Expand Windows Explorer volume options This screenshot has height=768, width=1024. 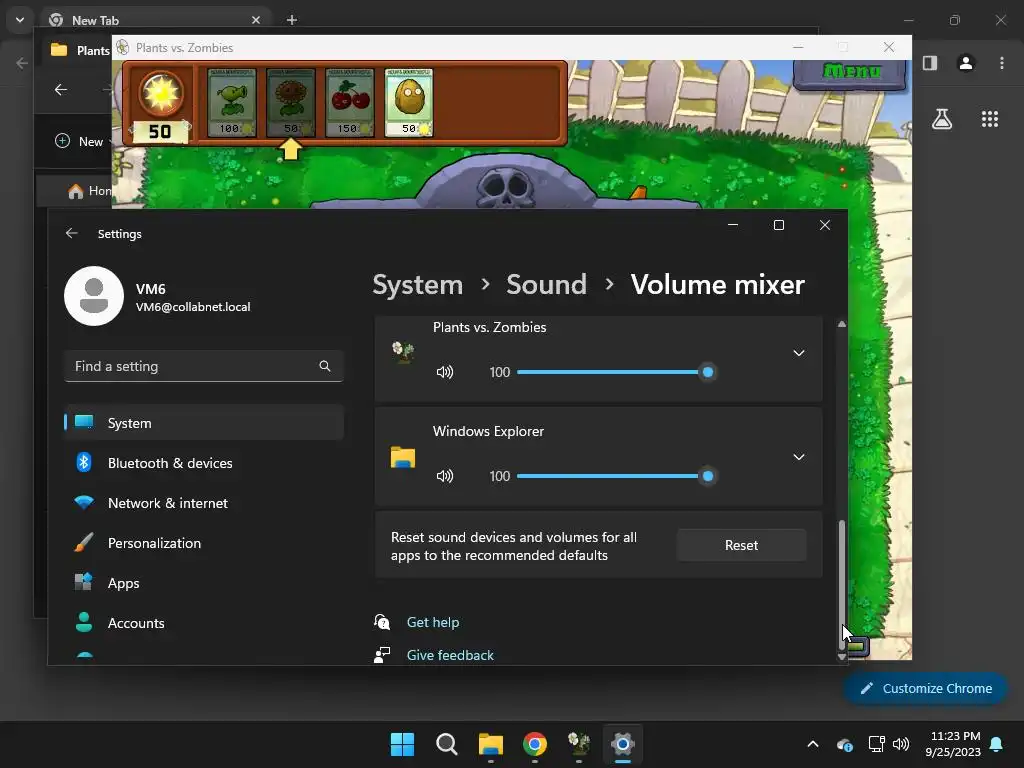798,457
